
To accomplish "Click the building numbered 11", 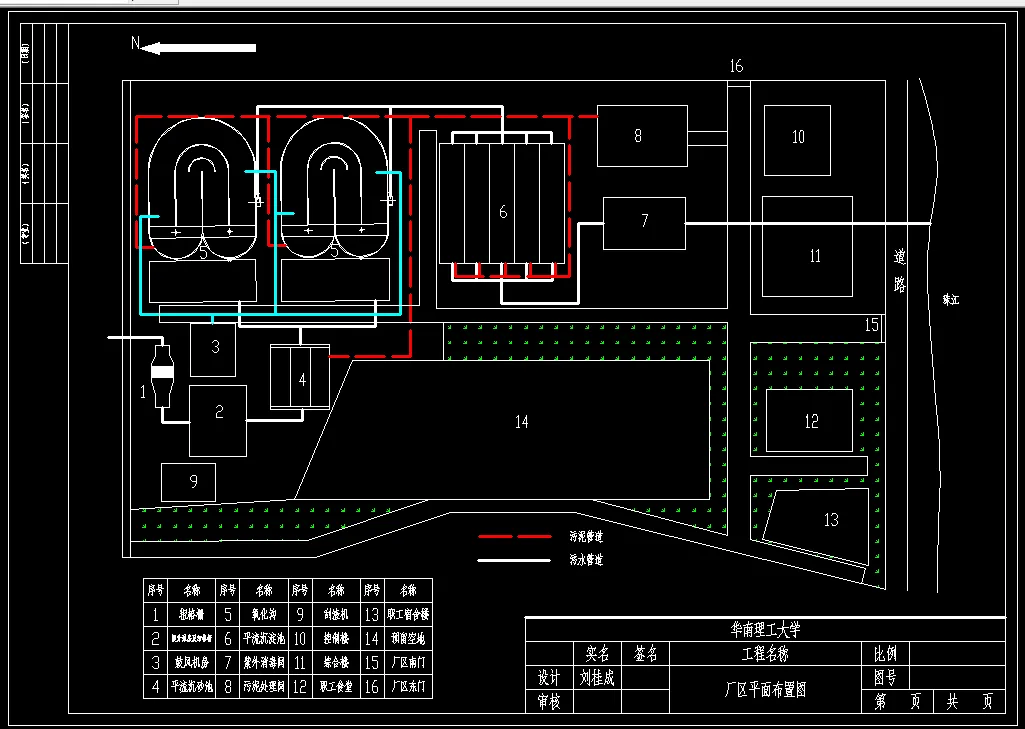I will (x=807, y=246).
